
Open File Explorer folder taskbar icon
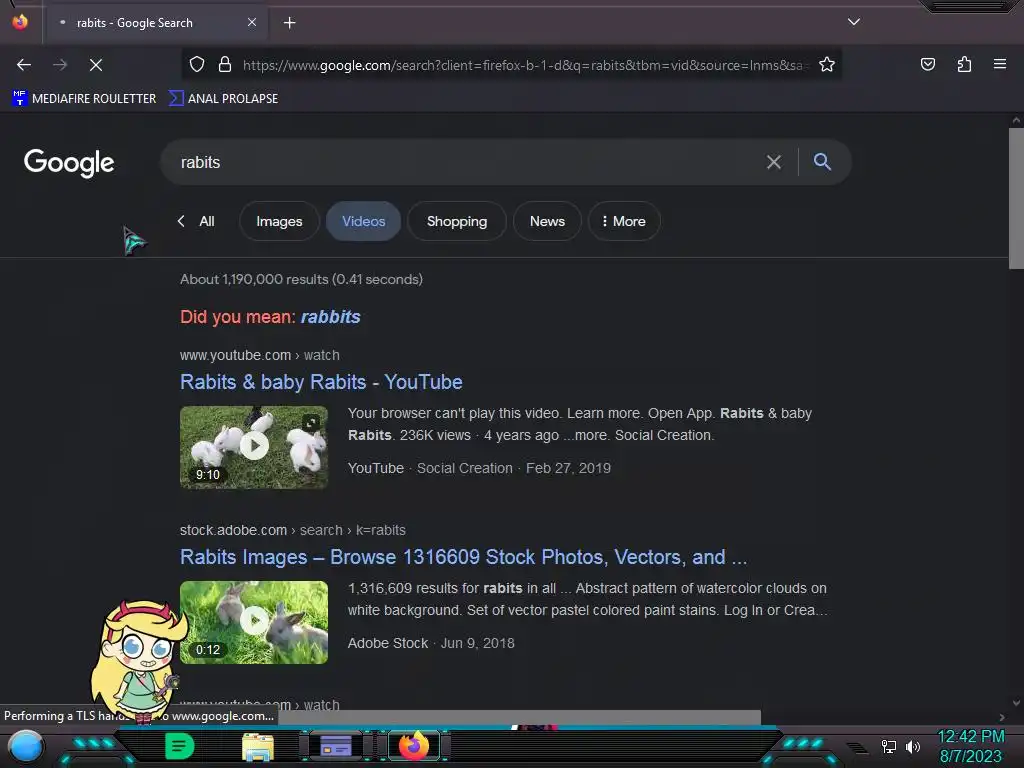point(258,747)
